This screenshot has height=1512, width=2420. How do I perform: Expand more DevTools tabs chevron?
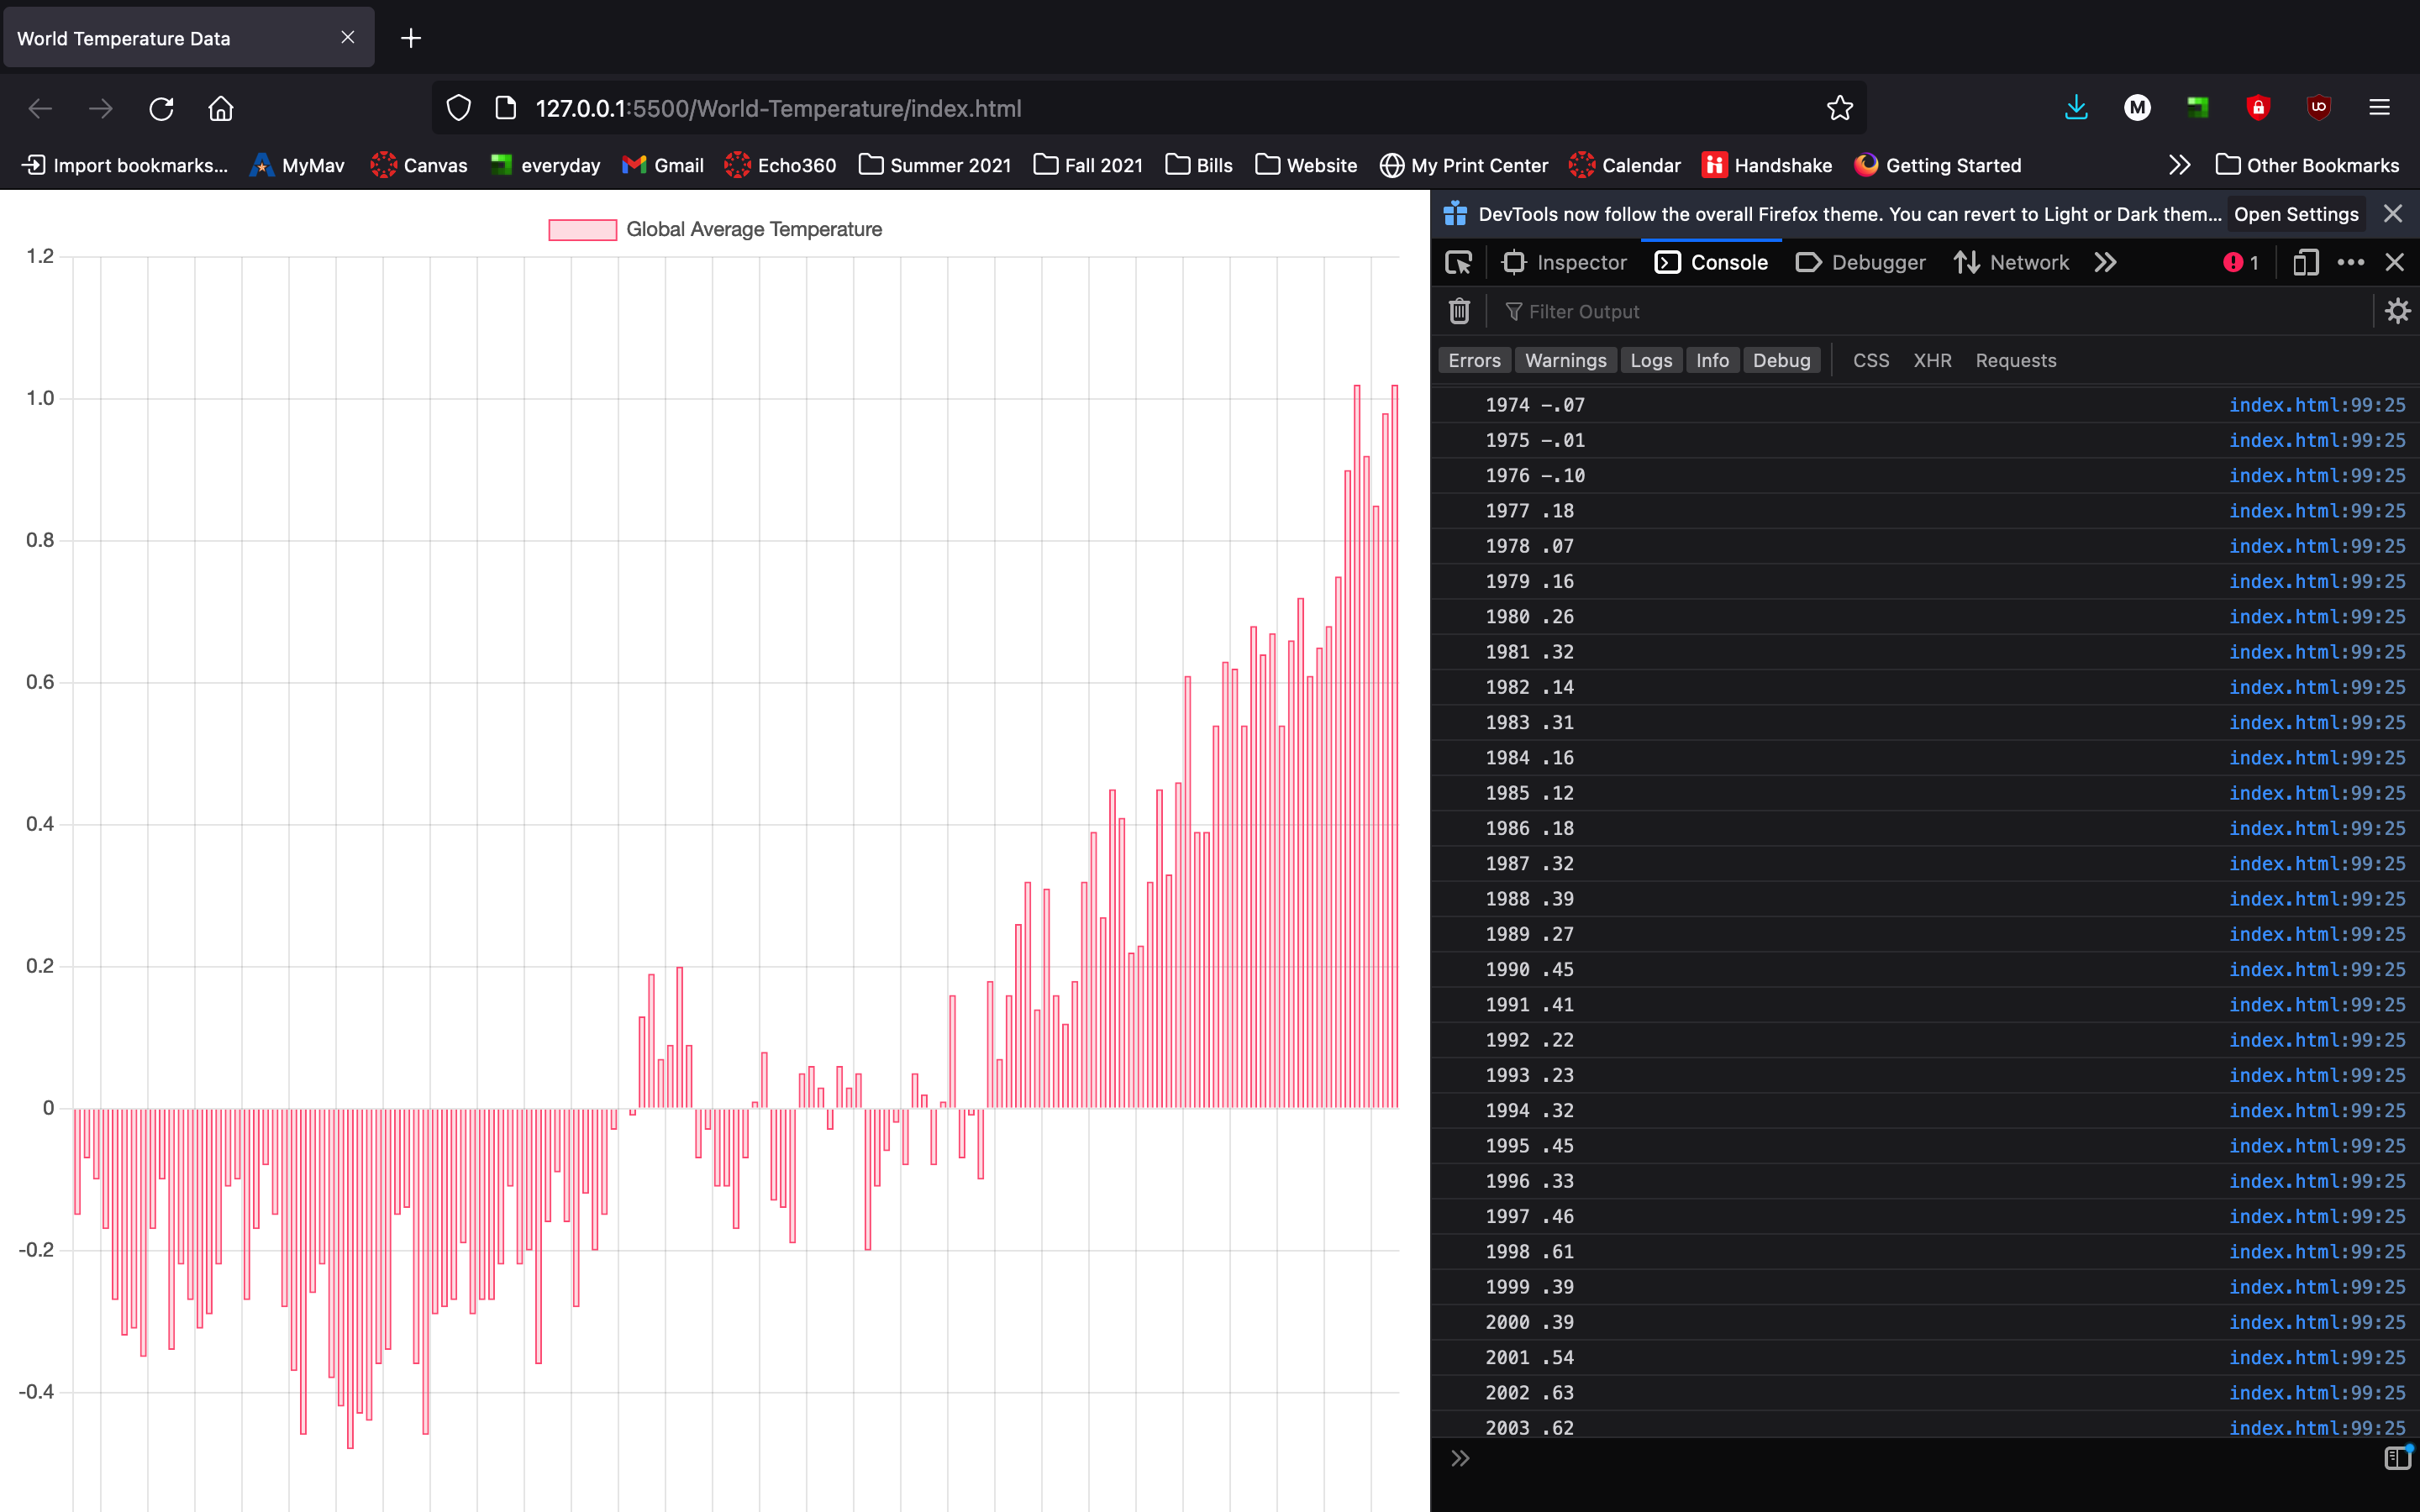point(2106,262)
